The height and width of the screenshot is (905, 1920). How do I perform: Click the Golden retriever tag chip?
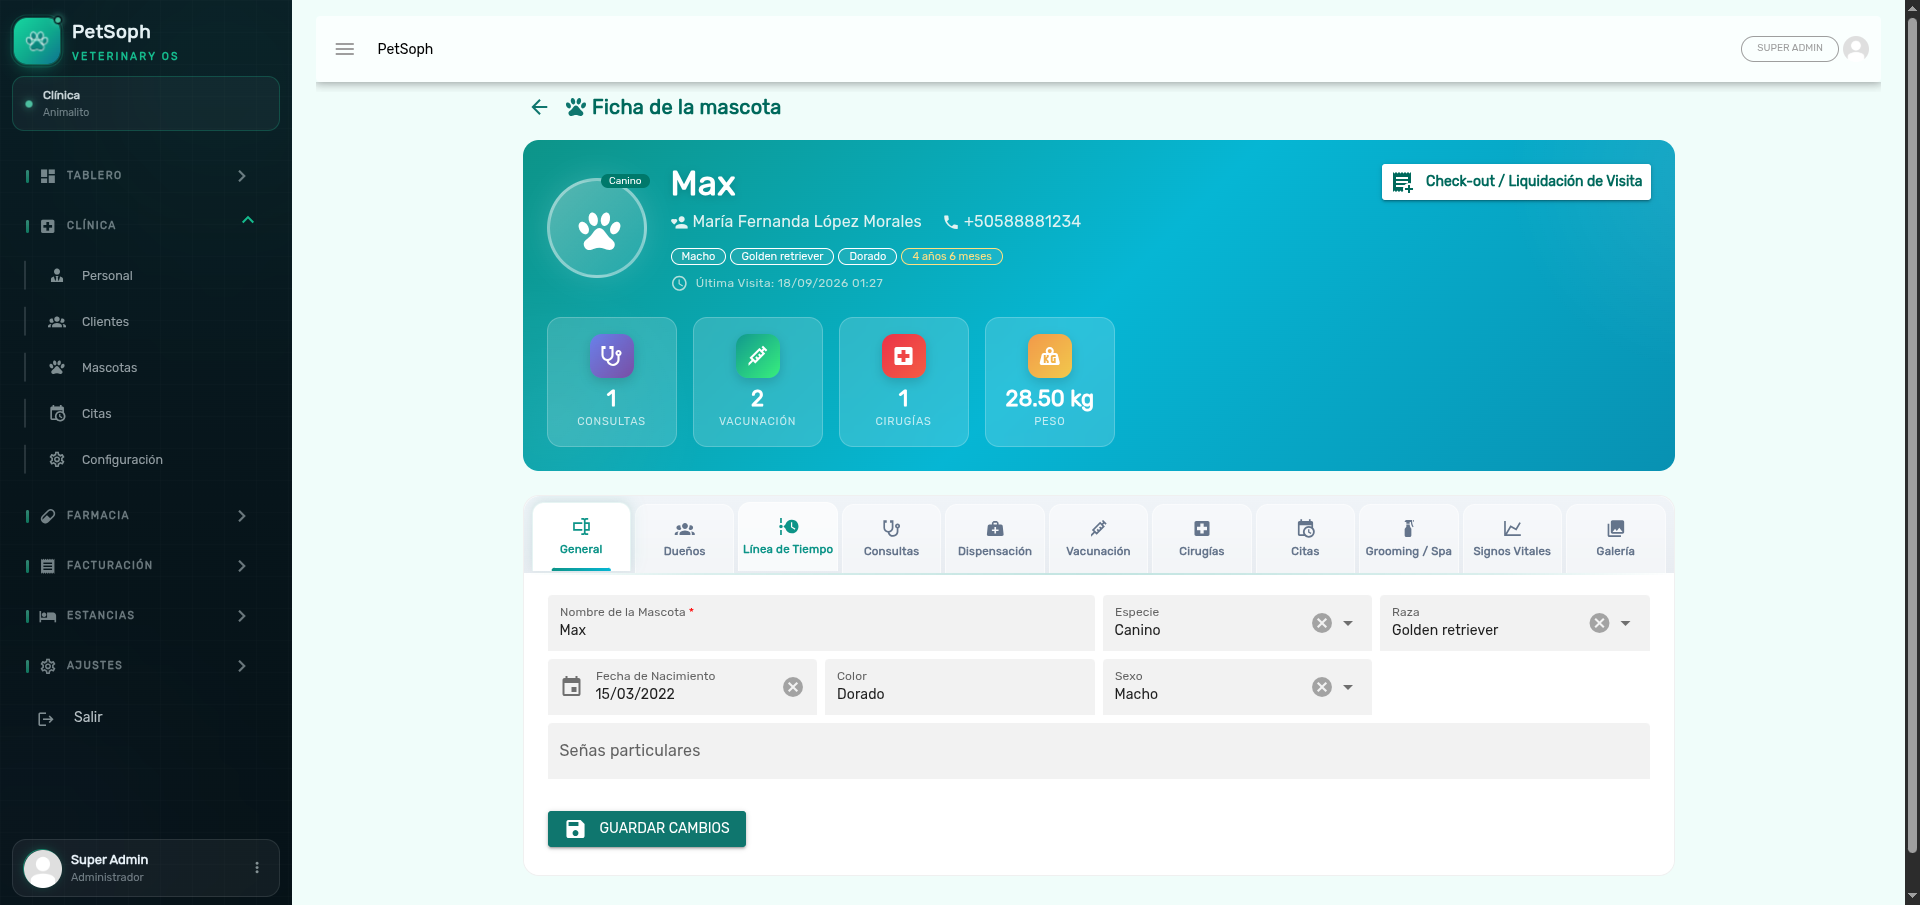(x=782, y=257)
